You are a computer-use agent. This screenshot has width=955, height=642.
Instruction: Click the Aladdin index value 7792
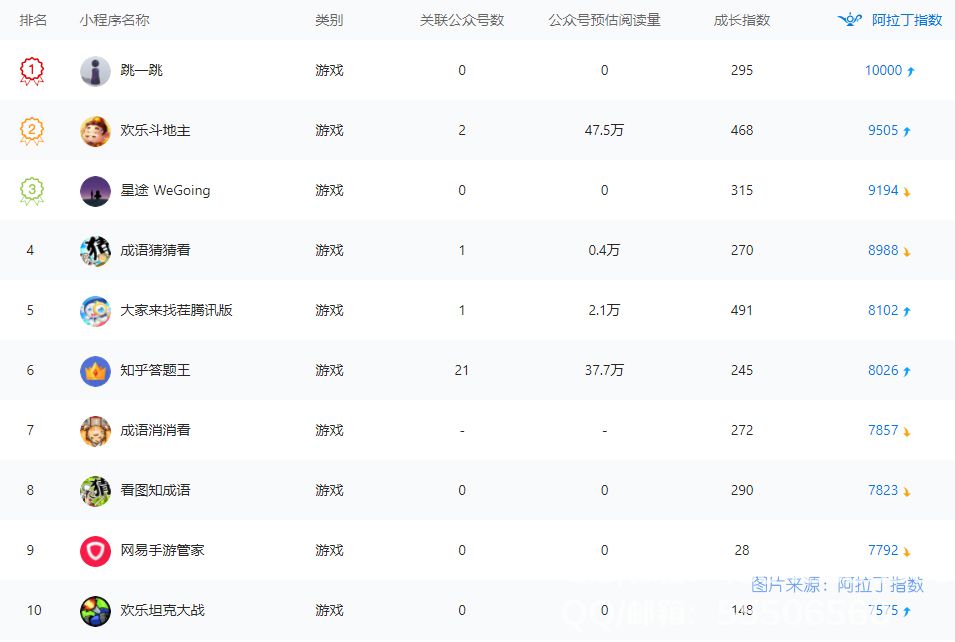883,550
